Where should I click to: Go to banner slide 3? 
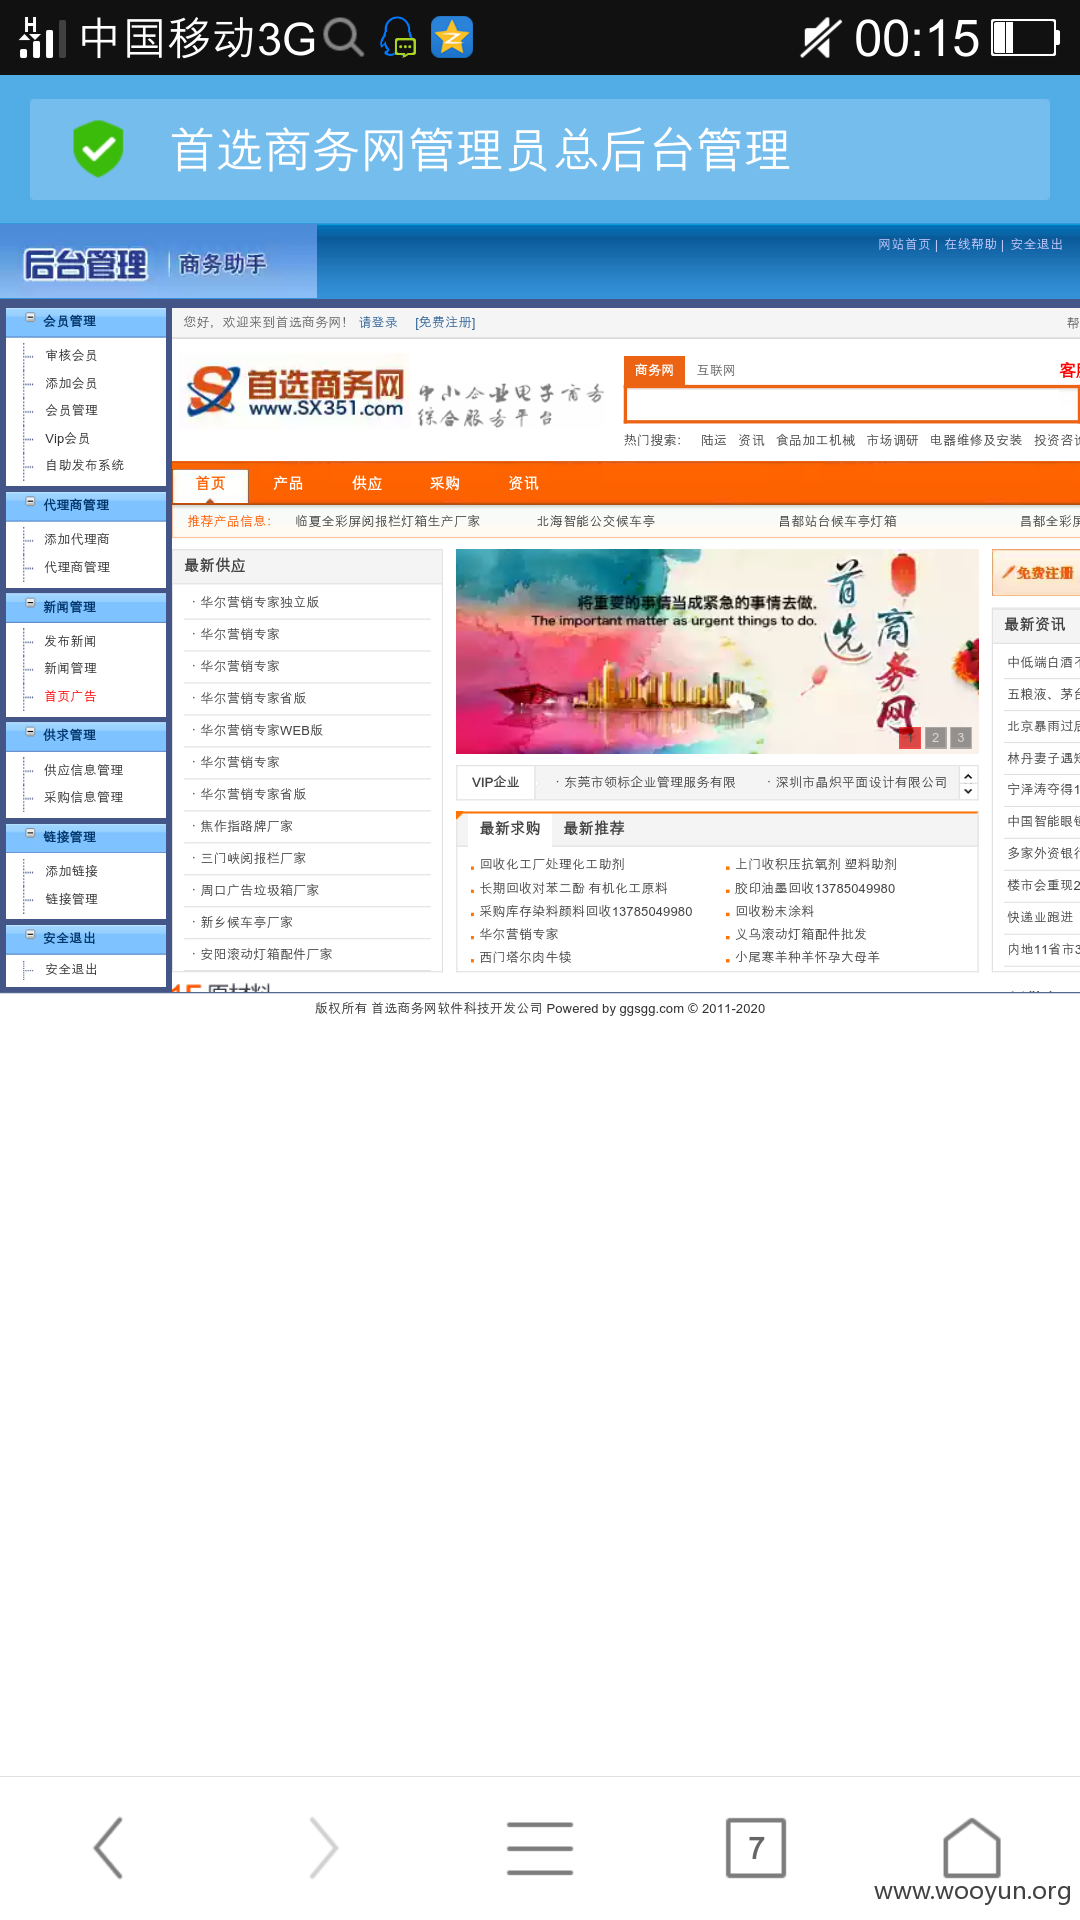point(961,737)
